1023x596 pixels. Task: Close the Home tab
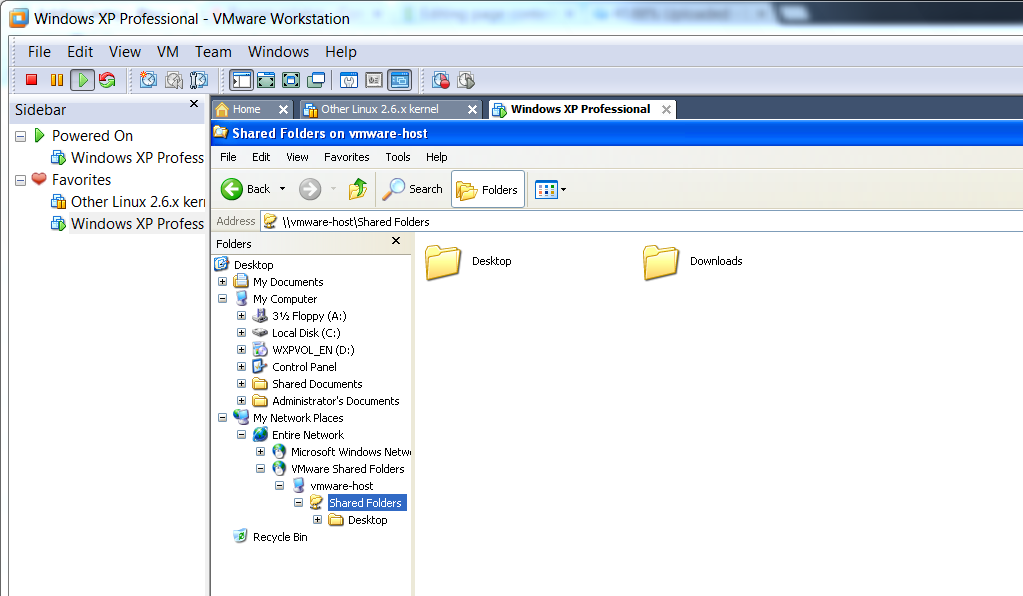pos(283,110)
